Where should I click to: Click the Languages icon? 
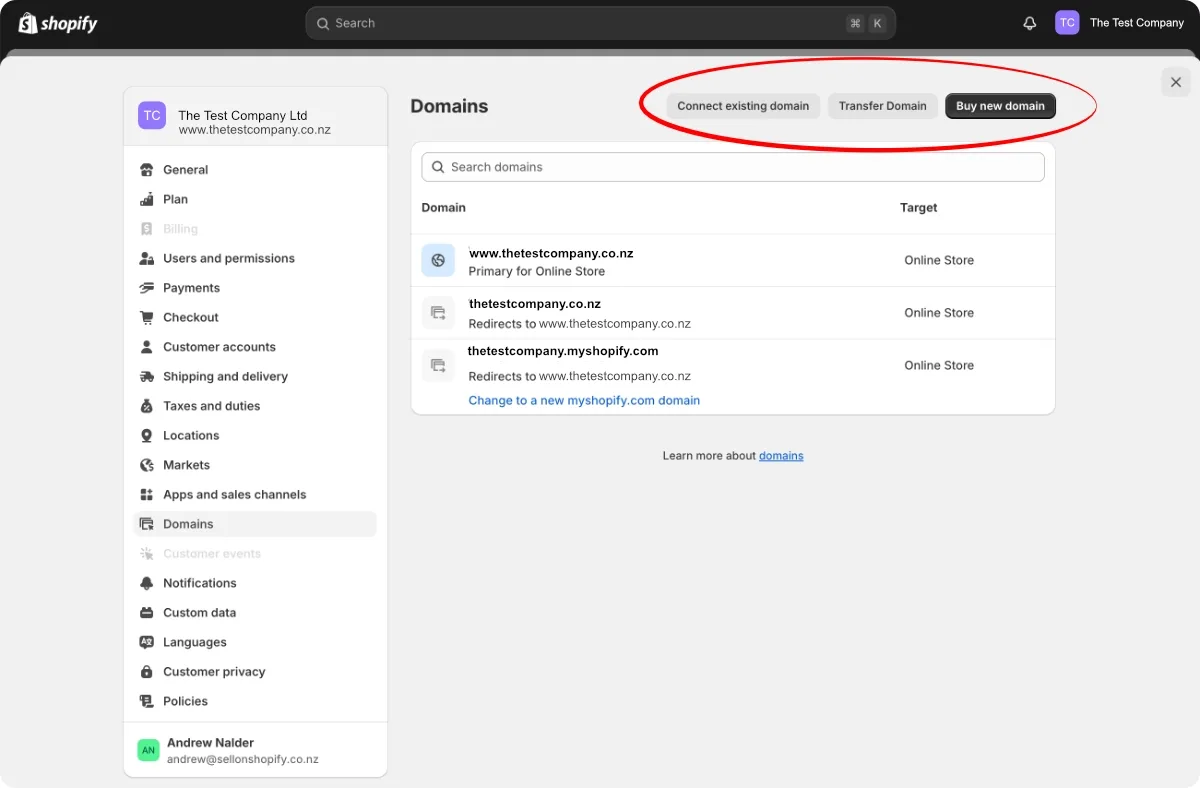coord(147,642)
